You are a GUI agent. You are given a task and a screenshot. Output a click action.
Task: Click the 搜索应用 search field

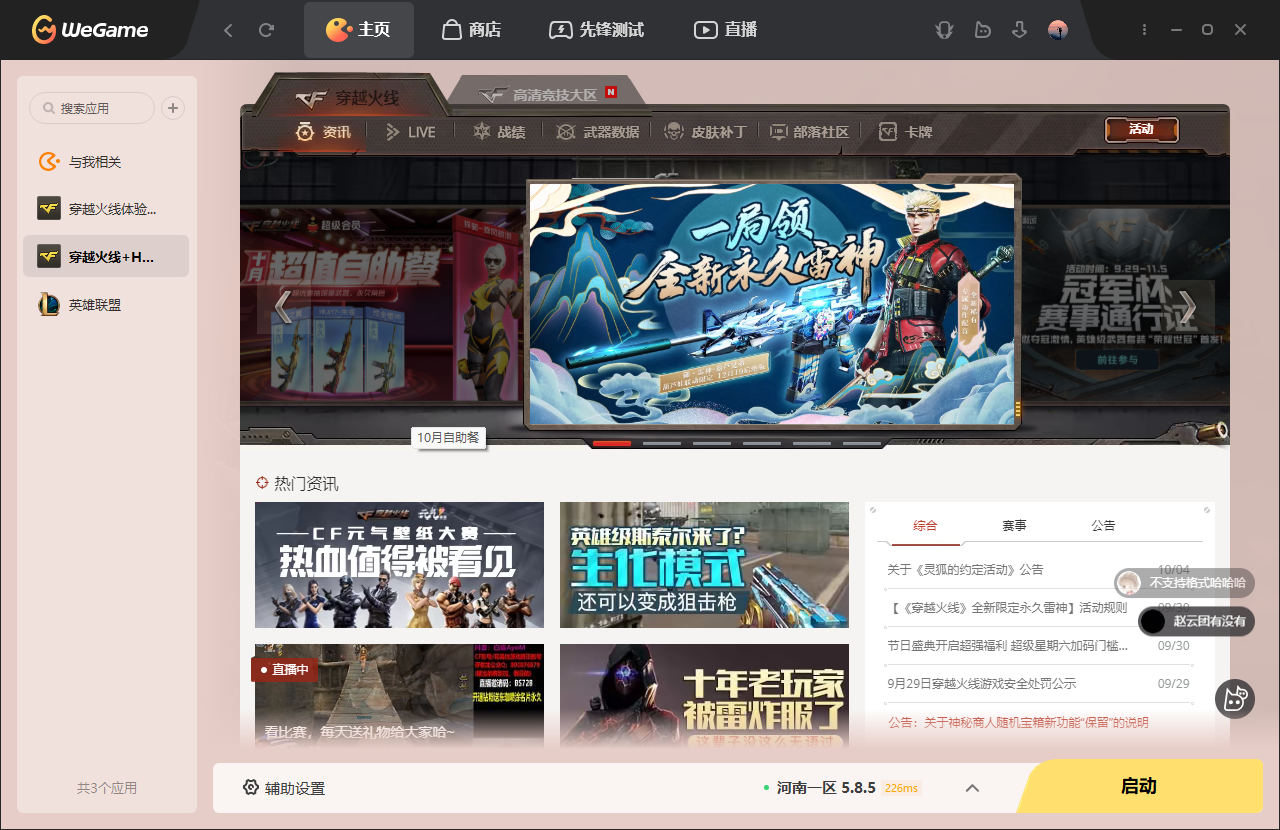(x=92, y=108)
